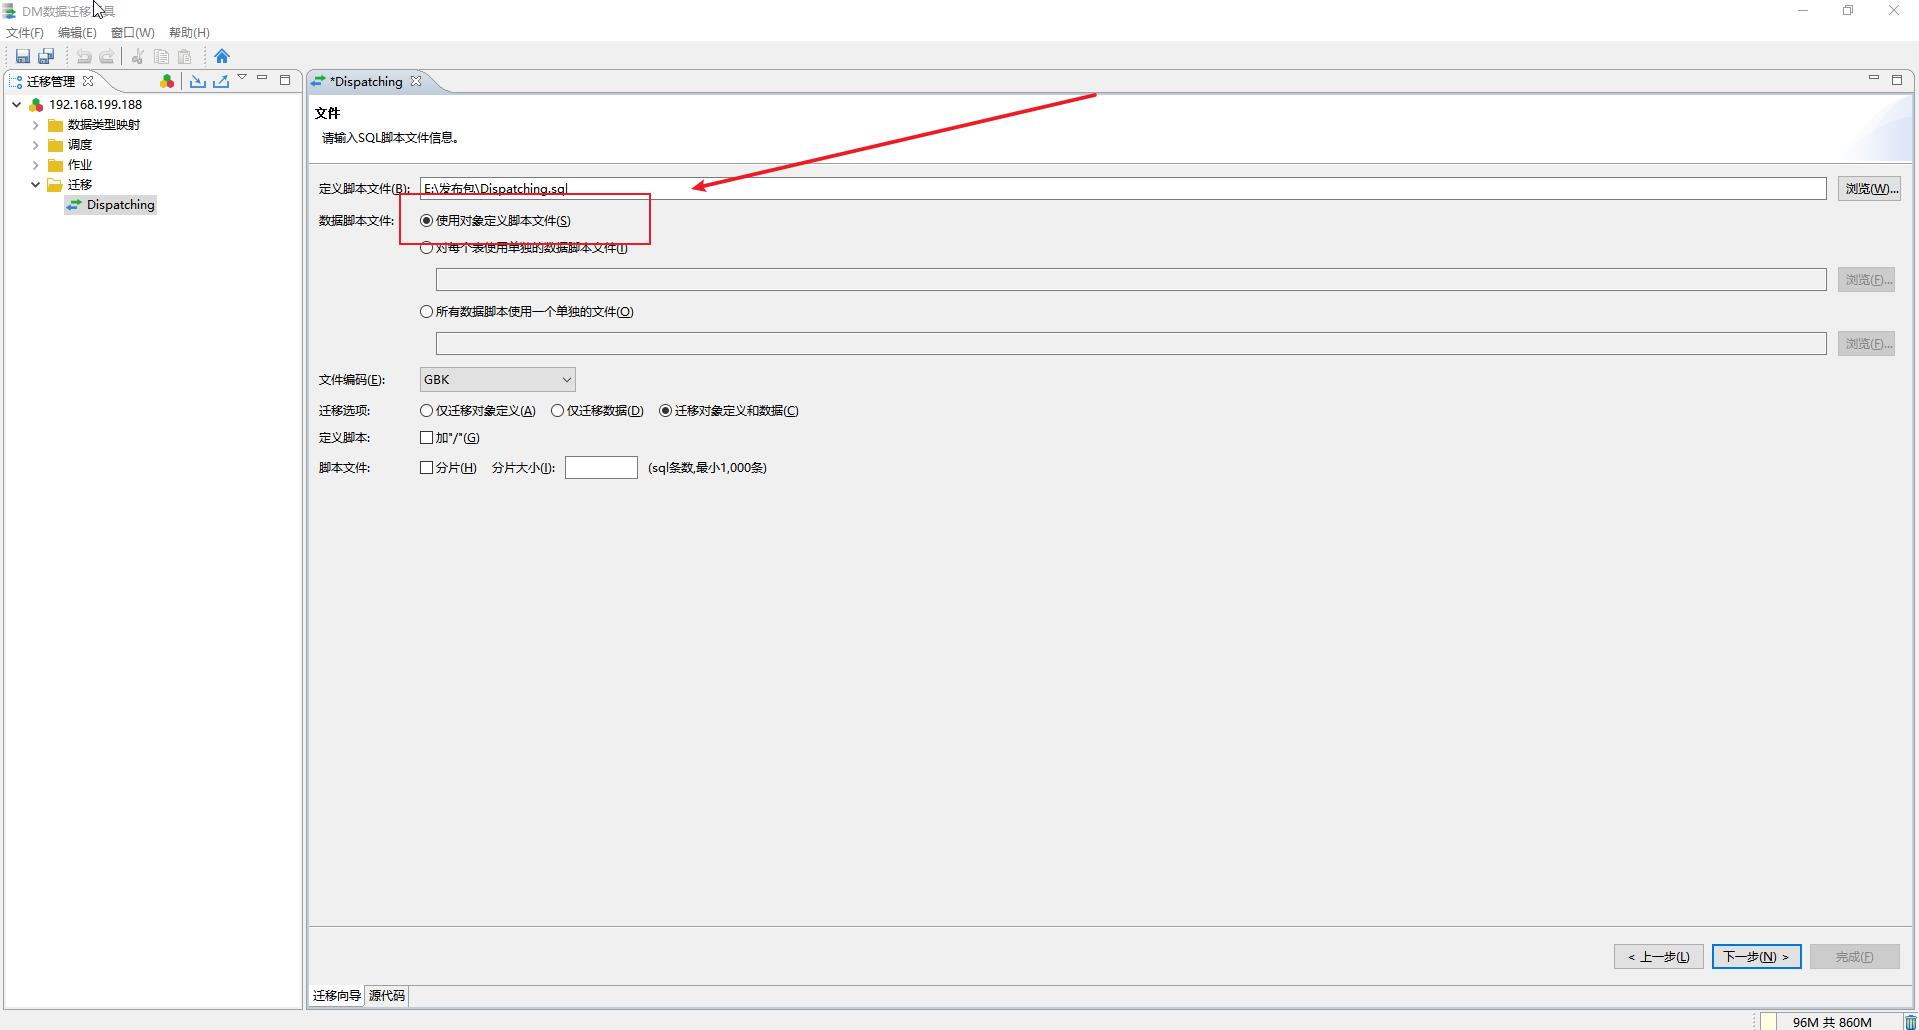Screen dimensions: 1919x1030
Task: Click the 数据类型映射 folder icon
Action: coord(56,125)
